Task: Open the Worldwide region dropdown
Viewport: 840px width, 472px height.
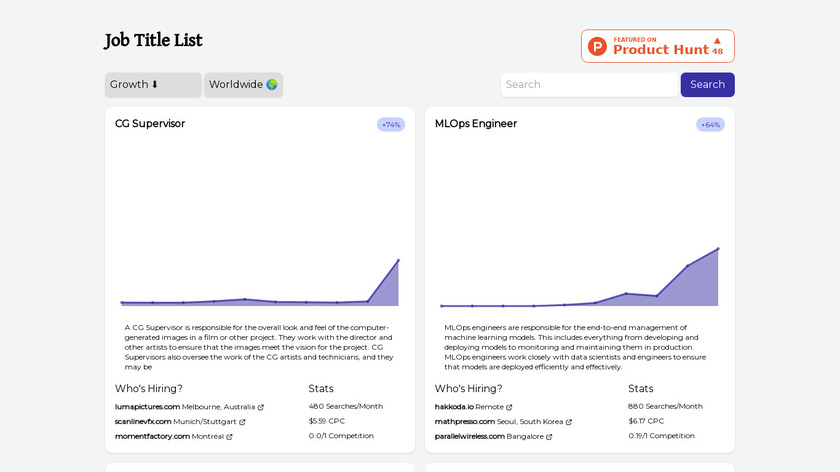Action: point(243,85)
